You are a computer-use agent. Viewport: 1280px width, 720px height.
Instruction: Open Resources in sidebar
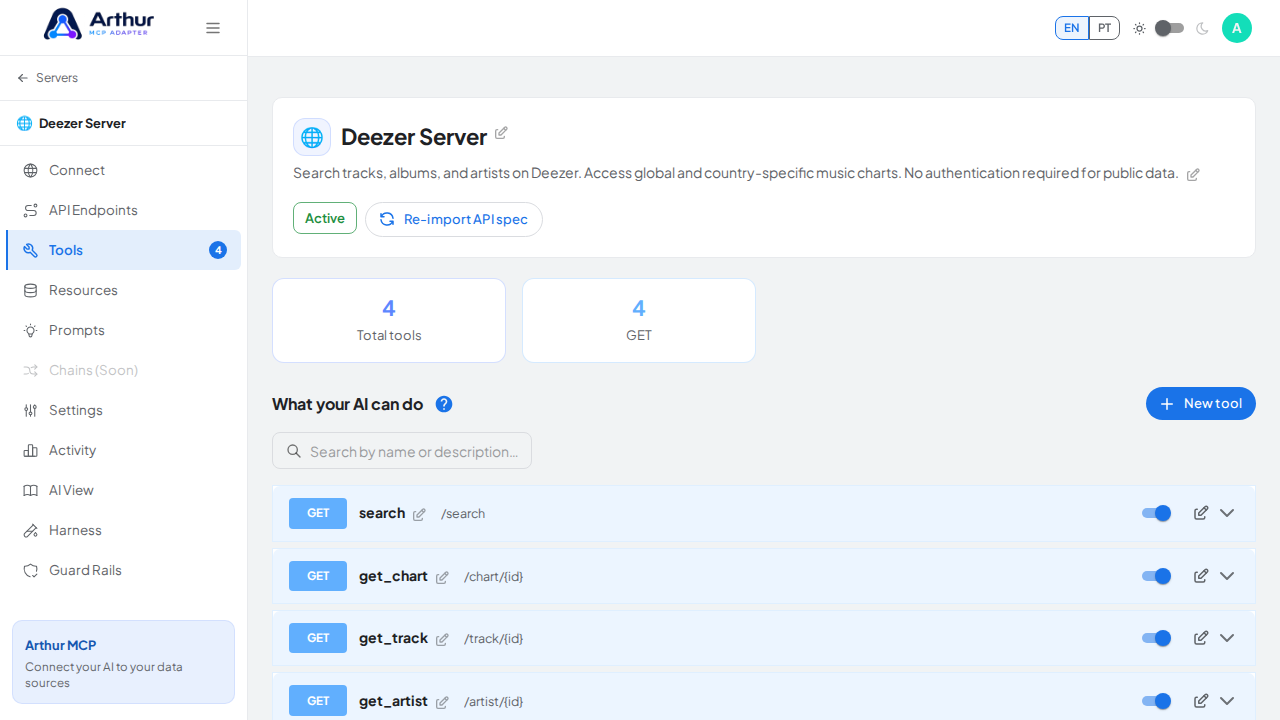coord(123,290)
